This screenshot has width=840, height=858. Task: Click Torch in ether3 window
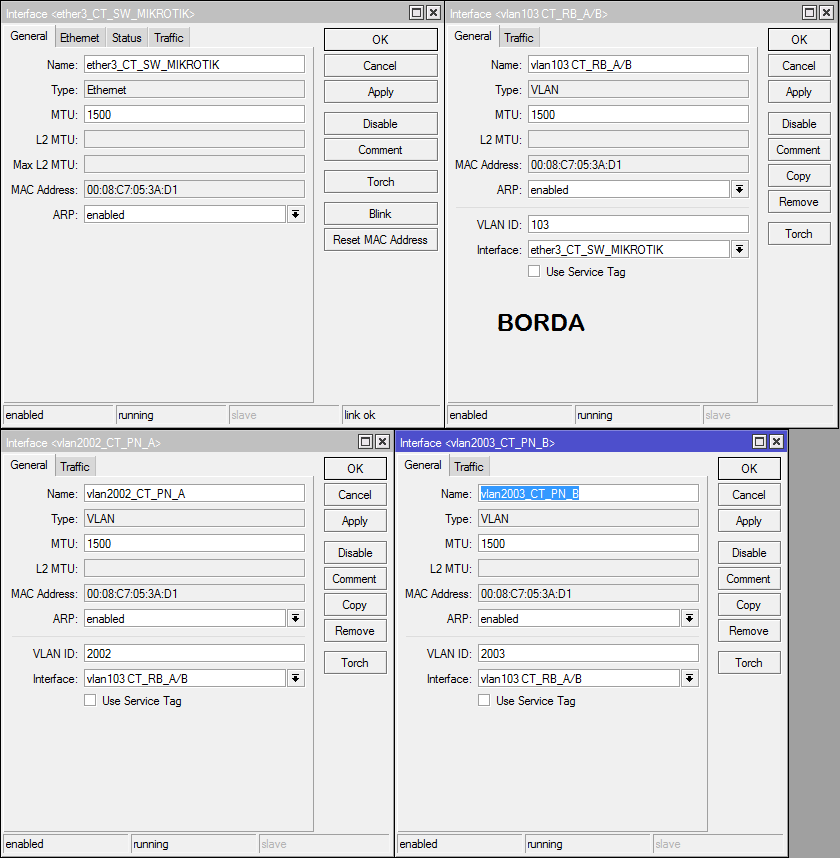point(380,182)
